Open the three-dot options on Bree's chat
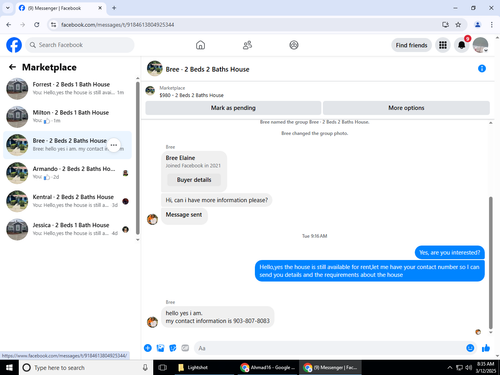This screenshot has width=500, height=375. pyautogui.click(x=114, y=145)
